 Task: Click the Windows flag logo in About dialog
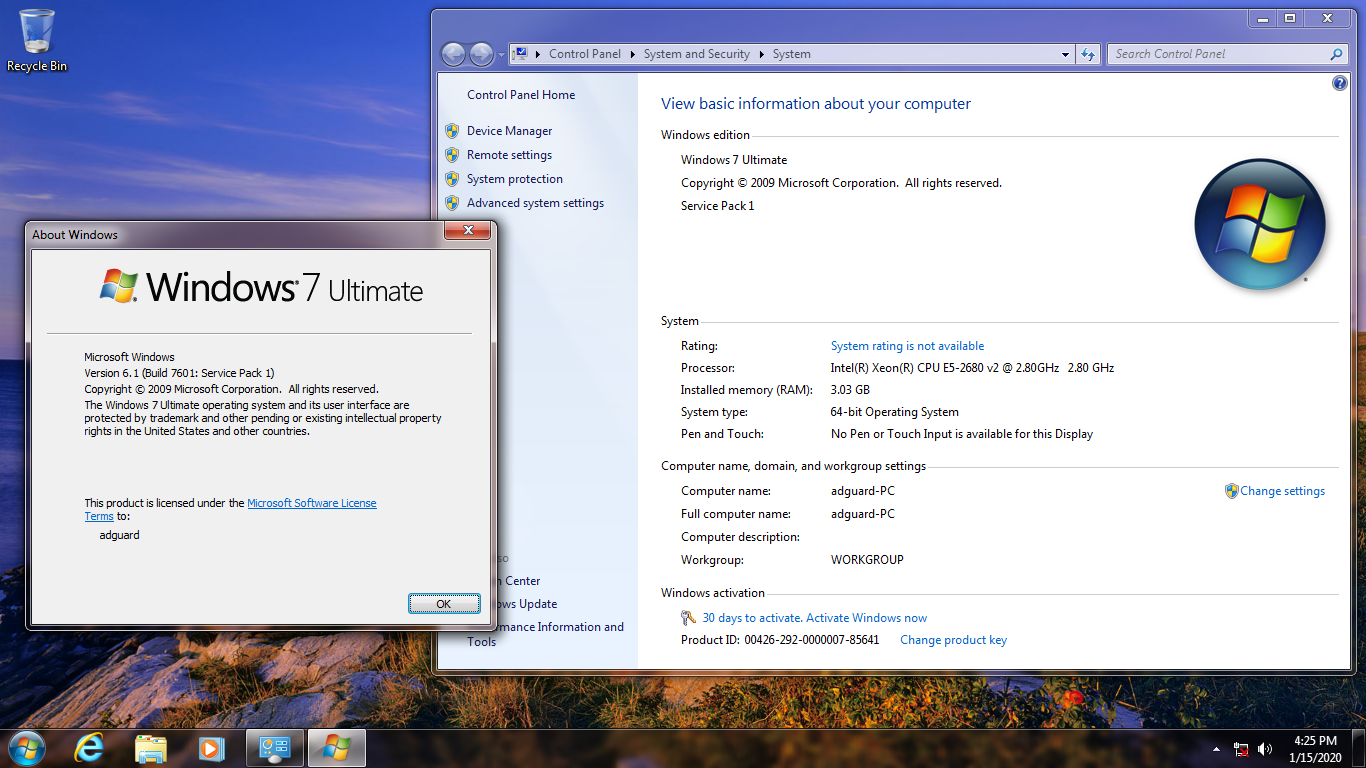click(x=119, y=286)
